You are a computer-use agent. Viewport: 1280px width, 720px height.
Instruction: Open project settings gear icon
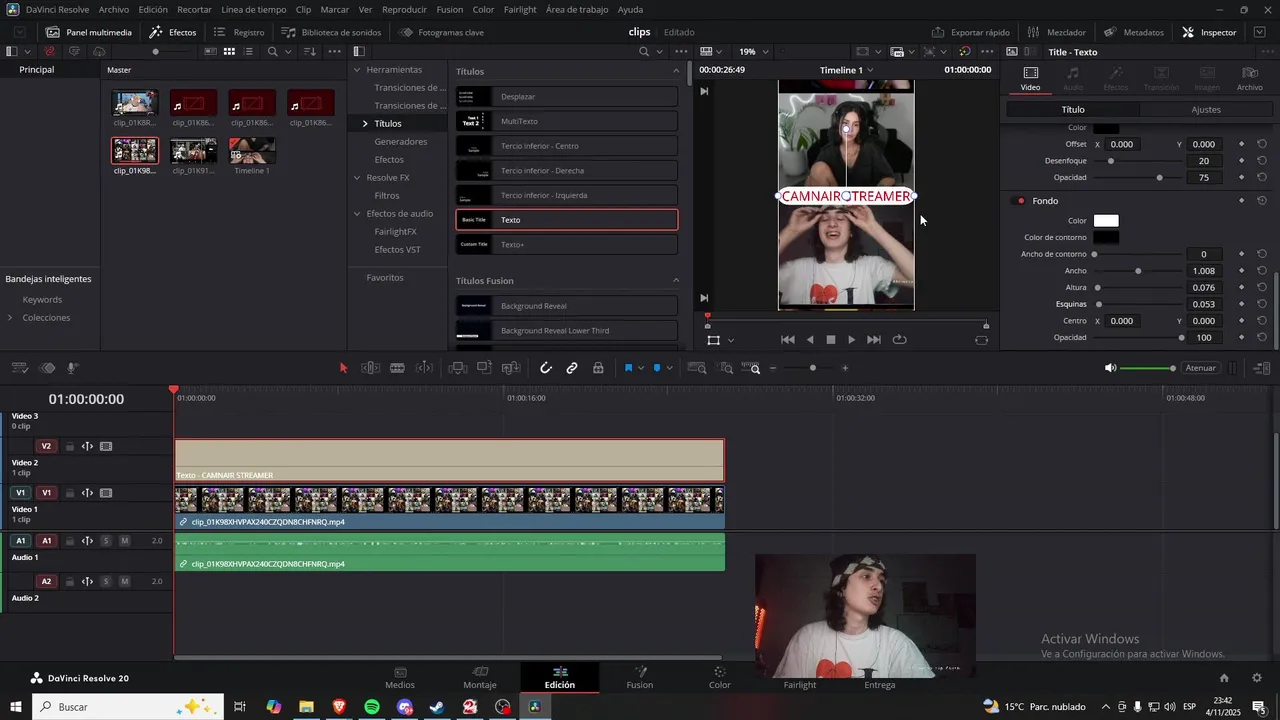pos(1256,678)
